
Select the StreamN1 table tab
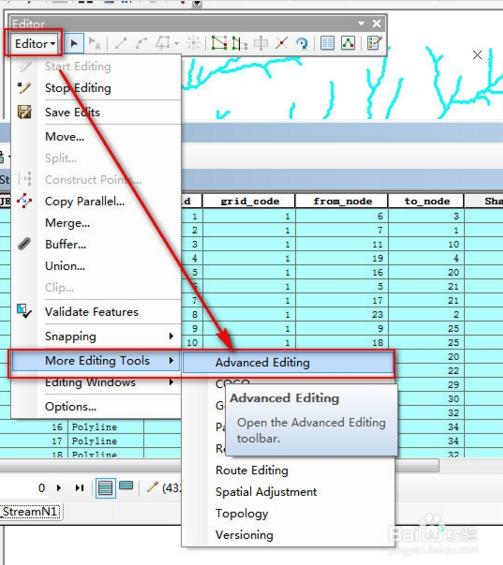[30, 512]
